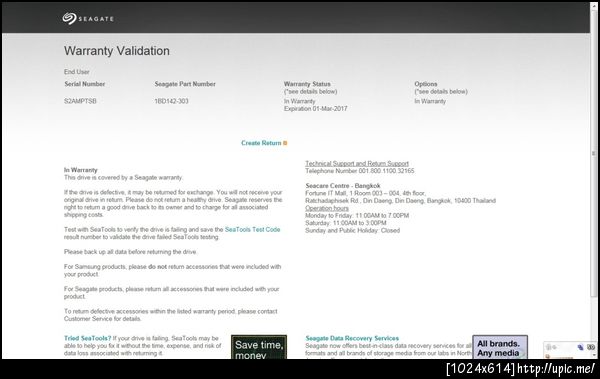
Task: Click 'Sunday and Public Holiday: Closed' line
Action: tap(352, 230)
